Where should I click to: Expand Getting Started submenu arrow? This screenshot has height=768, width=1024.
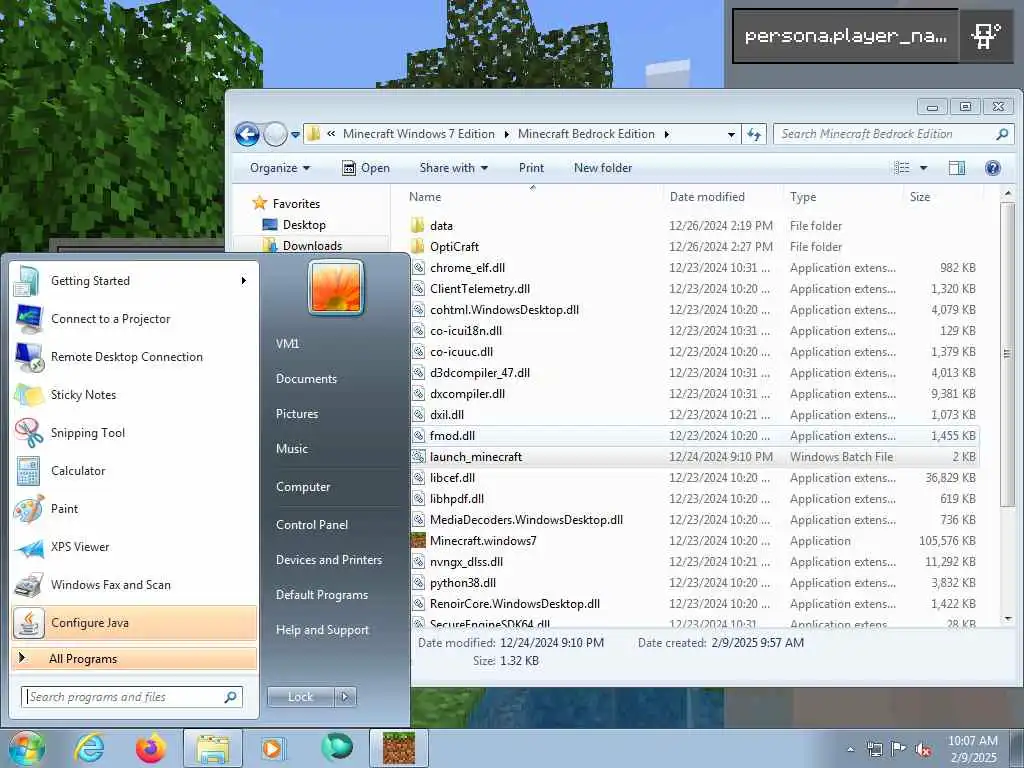tap(244, 281)
